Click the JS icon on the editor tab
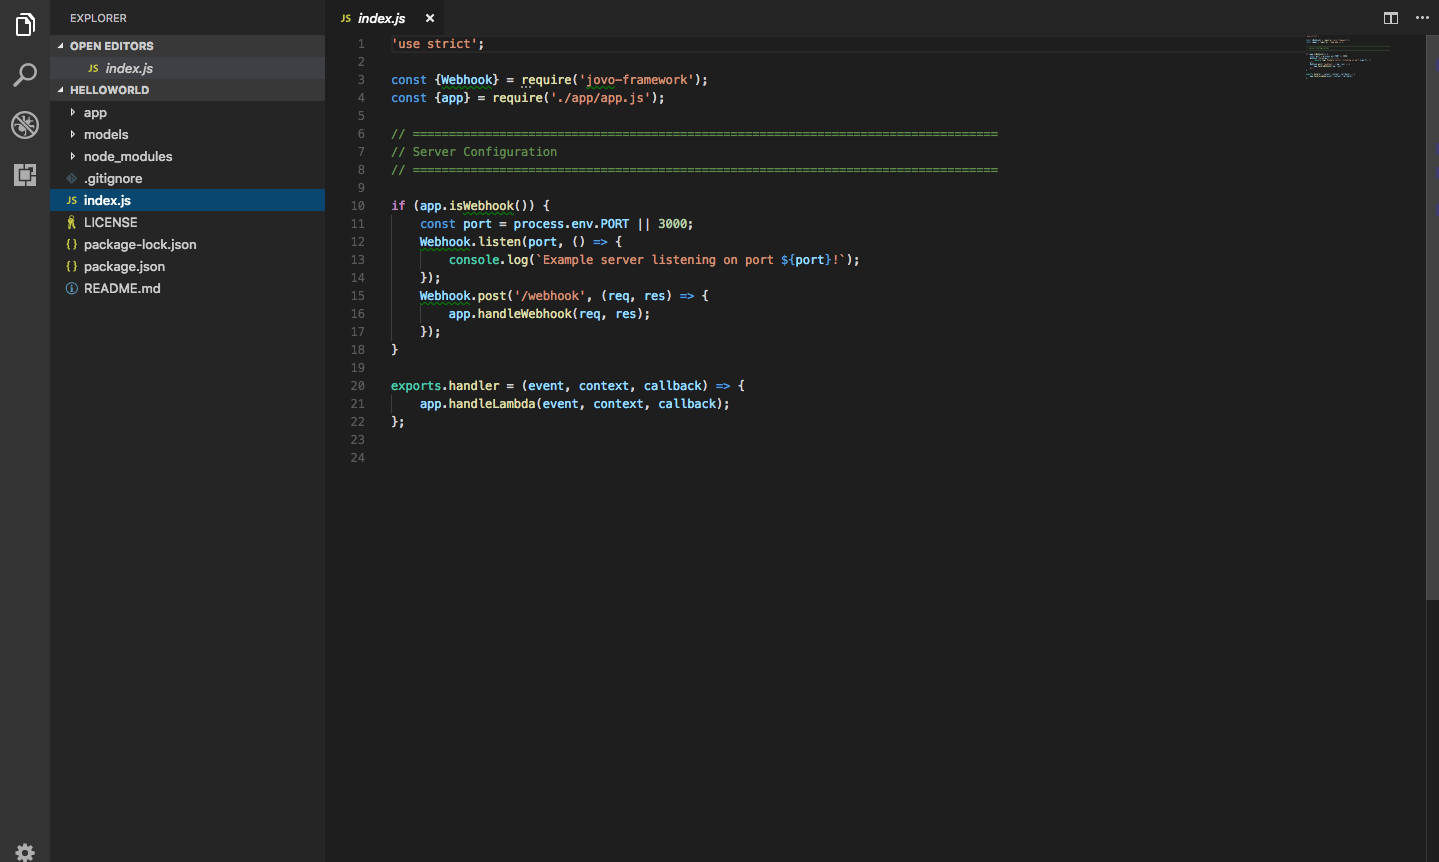The width and height of the screenshot is (1439, 862). 345,18
